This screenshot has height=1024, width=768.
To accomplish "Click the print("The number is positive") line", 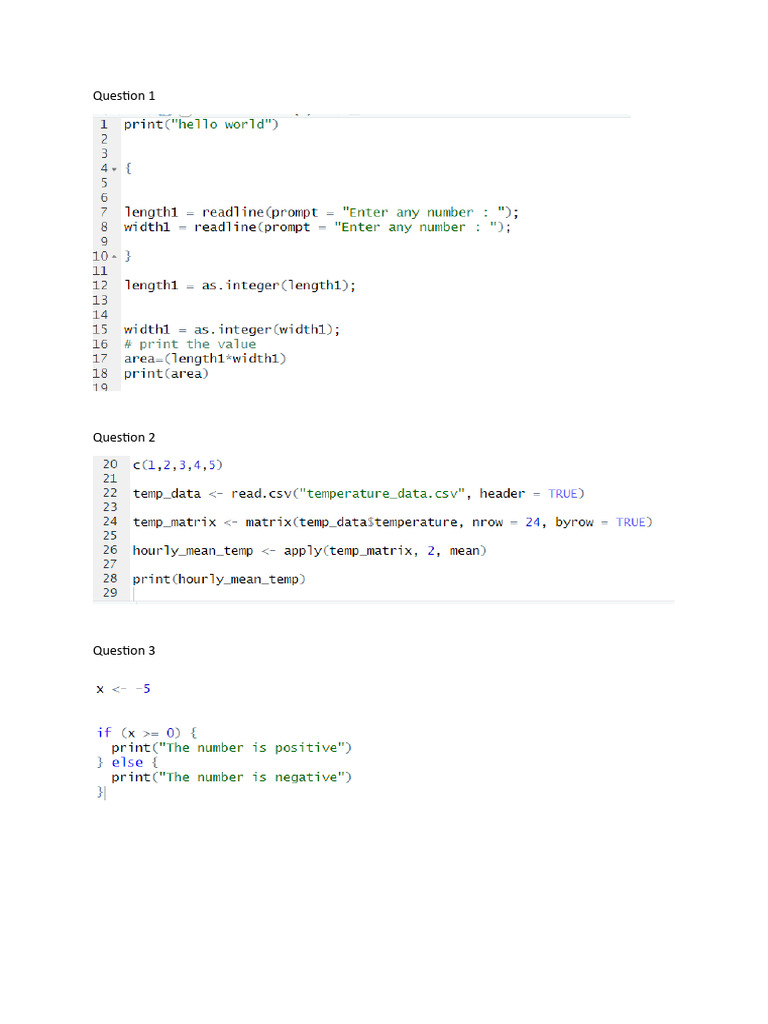I will (x=231, y=748).
